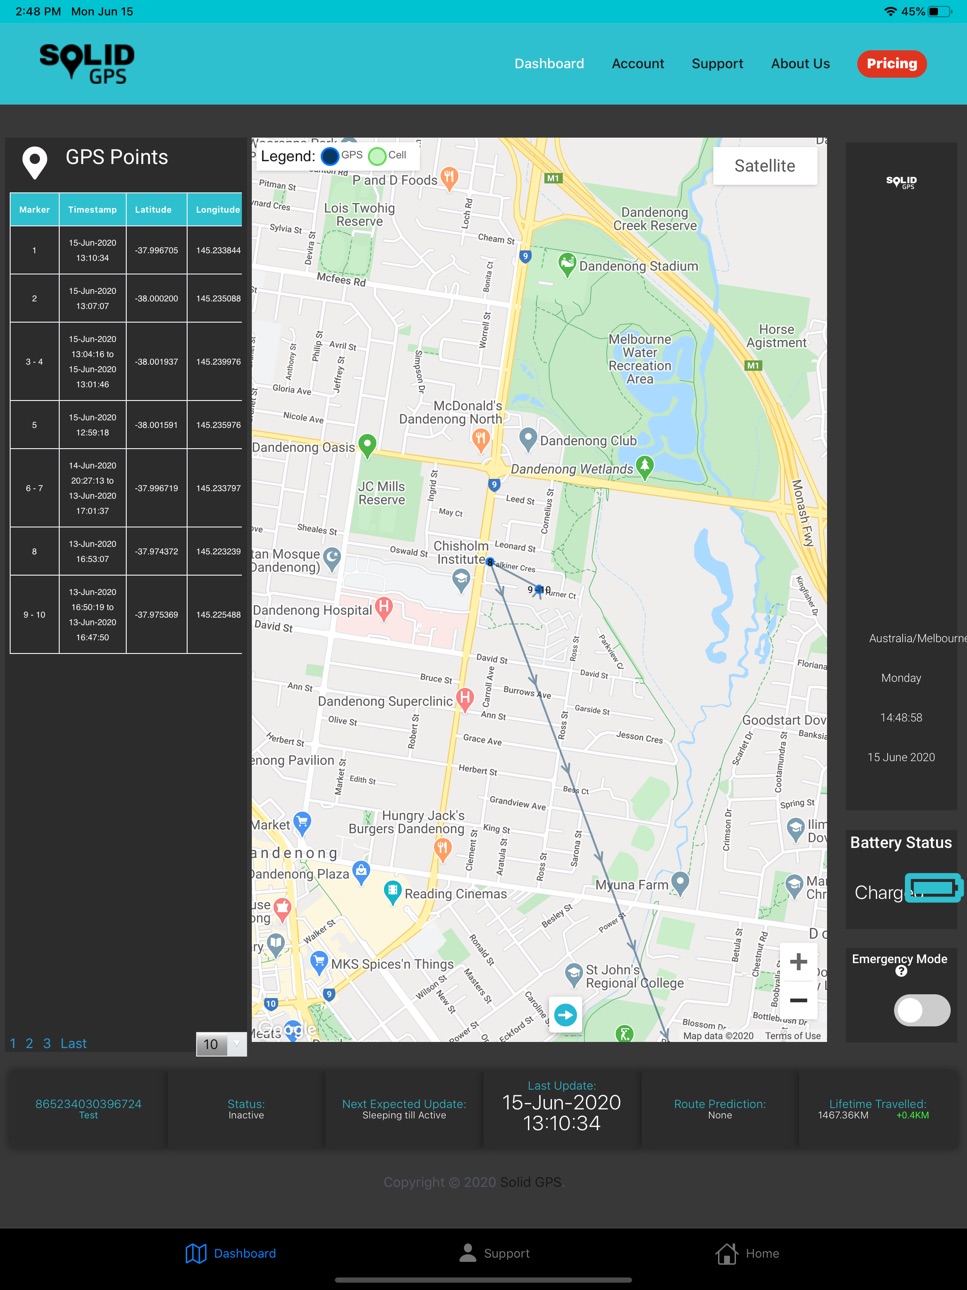Click the Last Update timestamp panel

[561, 1109]
